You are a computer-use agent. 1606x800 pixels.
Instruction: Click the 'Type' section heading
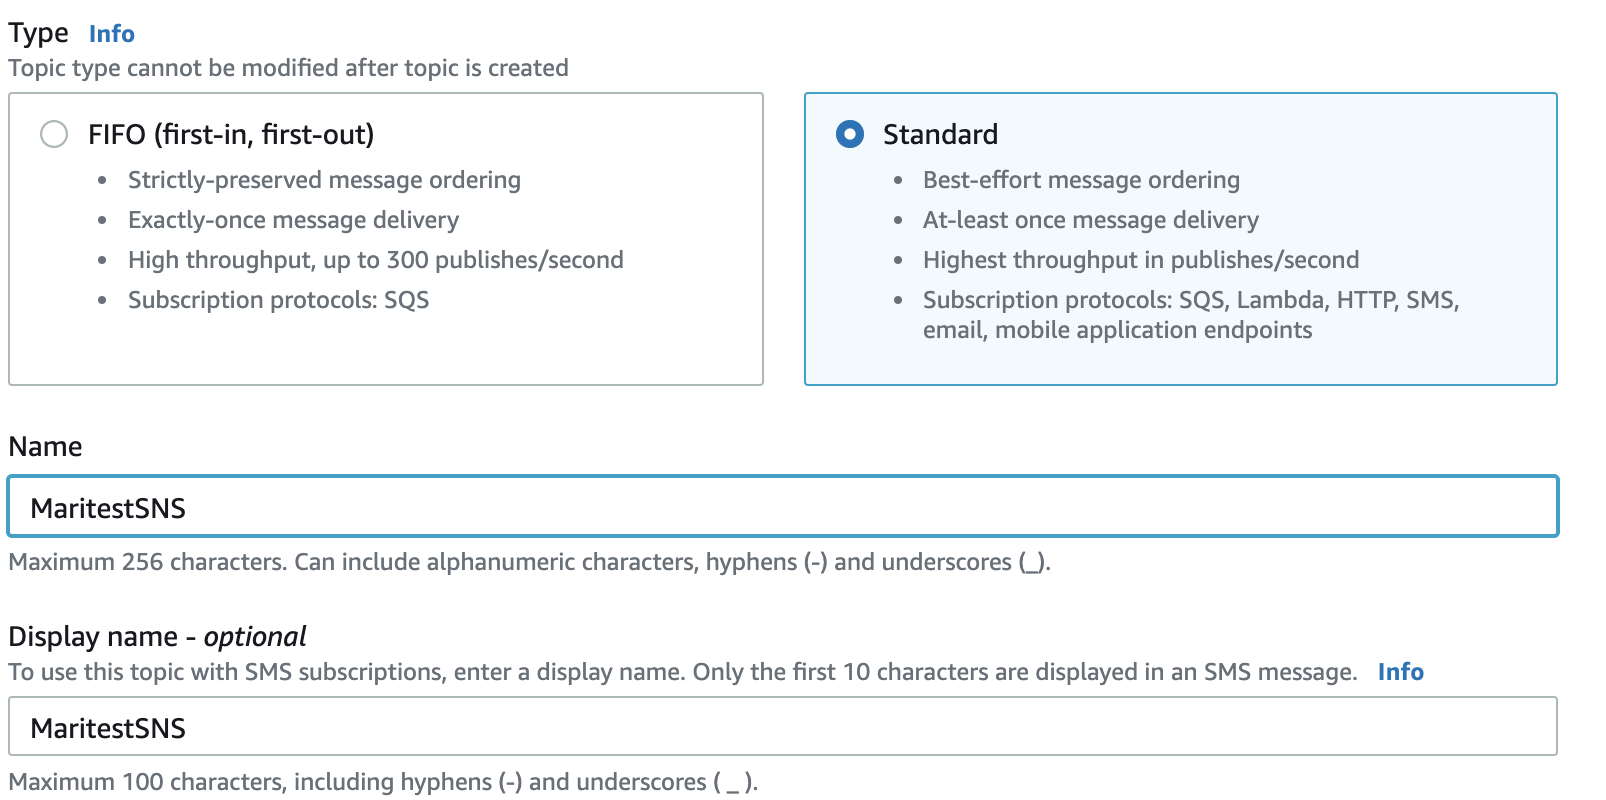[38, 33]
